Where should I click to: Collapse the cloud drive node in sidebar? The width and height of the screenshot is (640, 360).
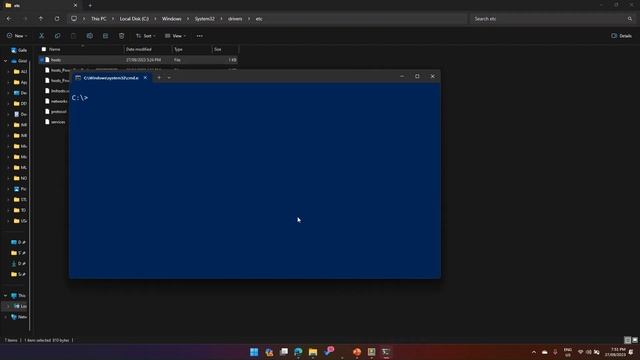coord(5,61)
